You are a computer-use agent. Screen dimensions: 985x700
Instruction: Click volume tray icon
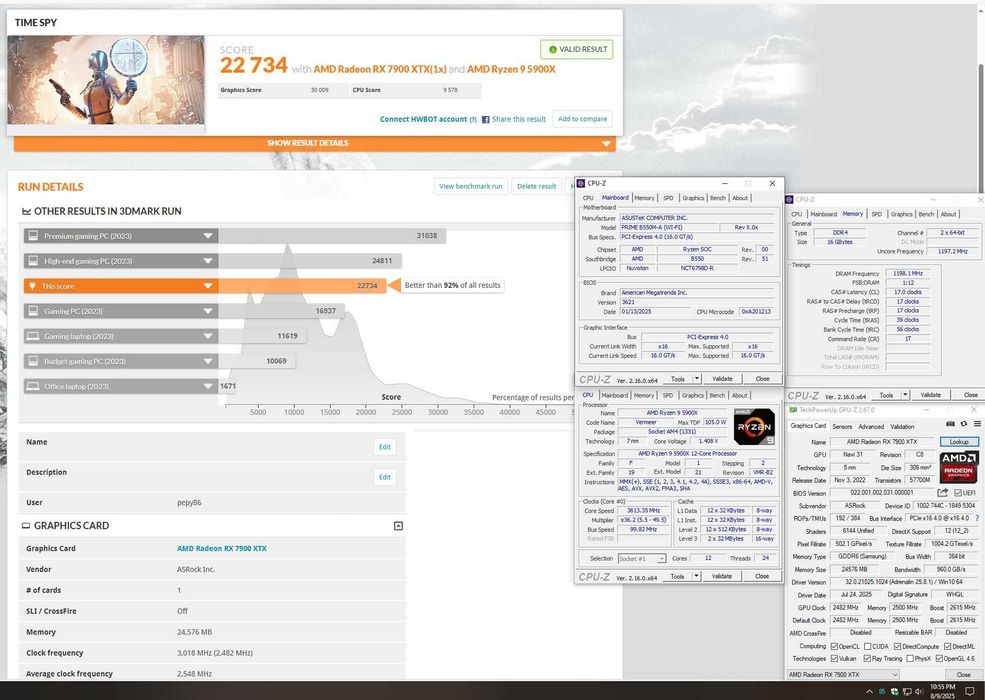click(920, 691)
